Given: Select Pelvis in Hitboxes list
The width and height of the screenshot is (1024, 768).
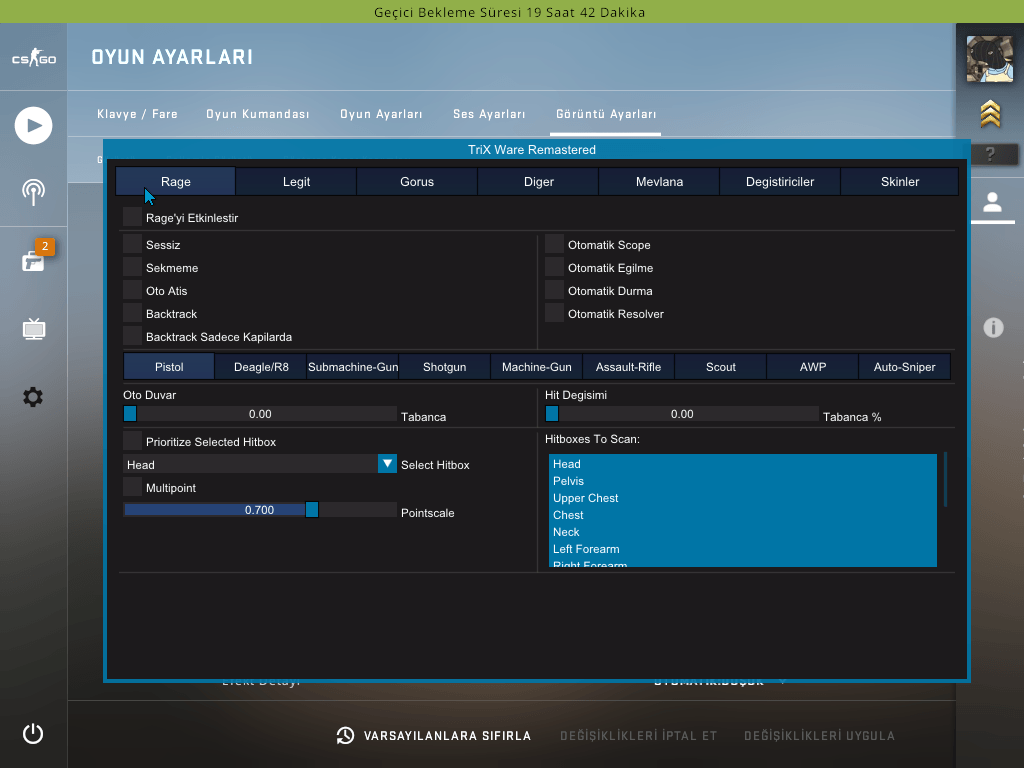Looking at the screenshot, I should coord(743,481).
